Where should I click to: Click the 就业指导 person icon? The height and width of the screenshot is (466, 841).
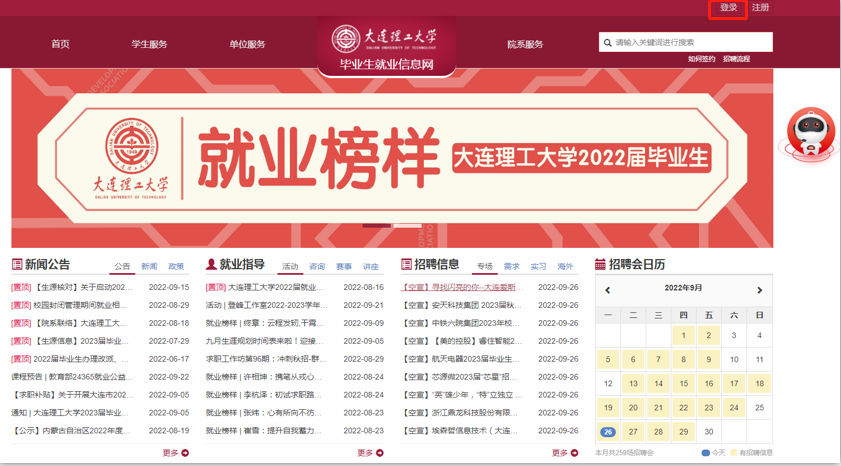211,264
